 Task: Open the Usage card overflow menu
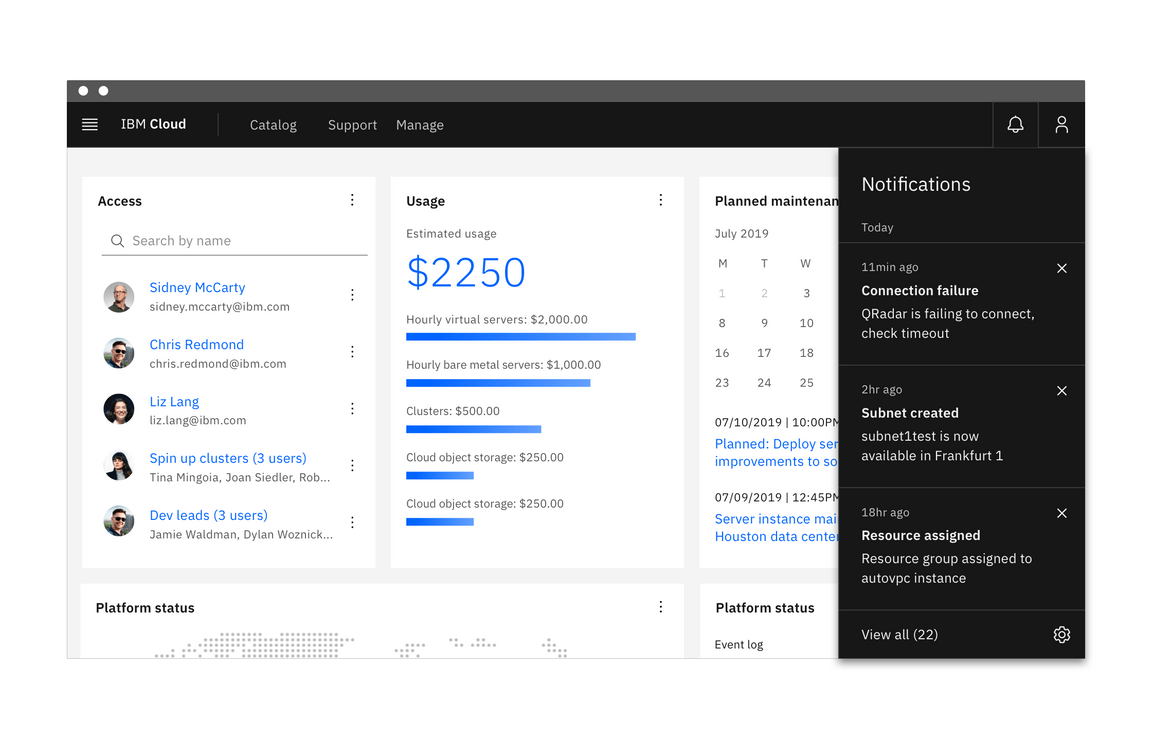click(x=660, y=199)
